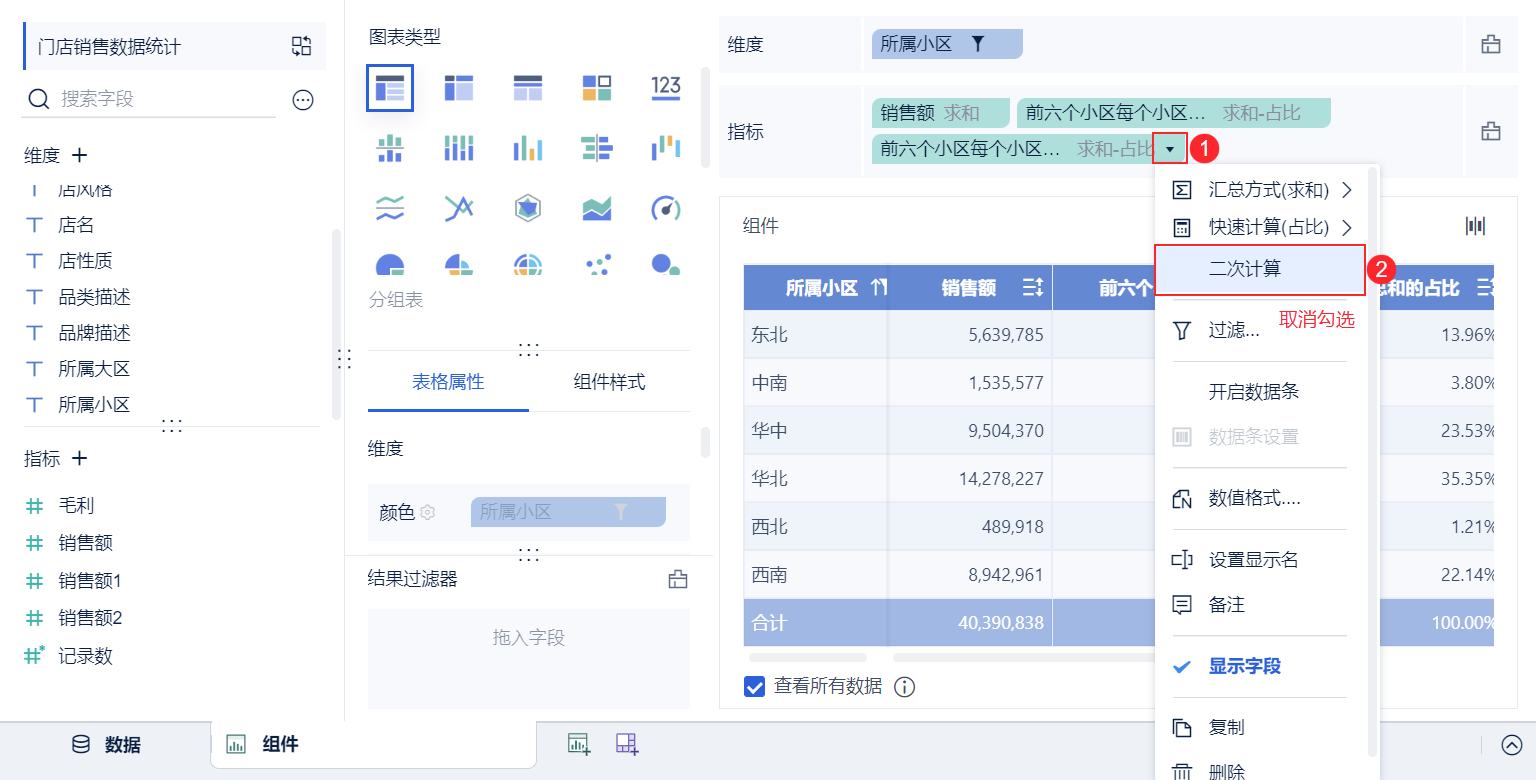Screen dimensions: 1536x780
Task: Collapse the bottom panel with the chevron-up circle
Action: coord(1511,744)
